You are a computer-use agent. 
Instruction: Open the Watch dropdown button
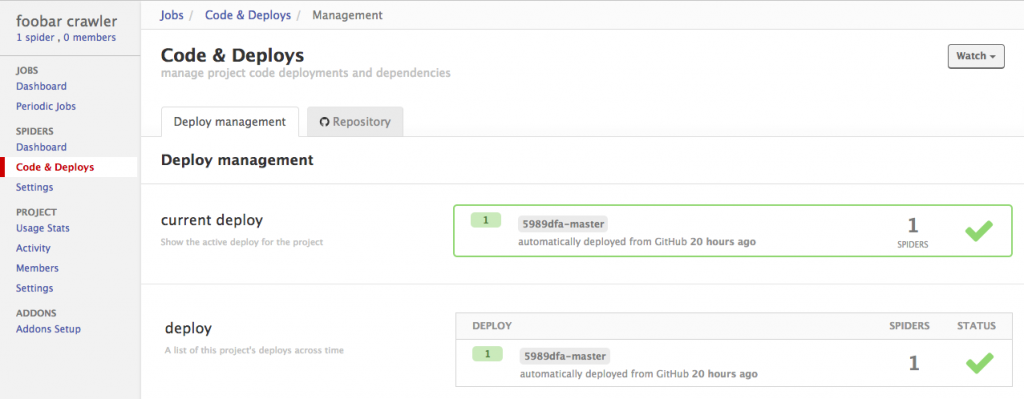tap(976, 56)
